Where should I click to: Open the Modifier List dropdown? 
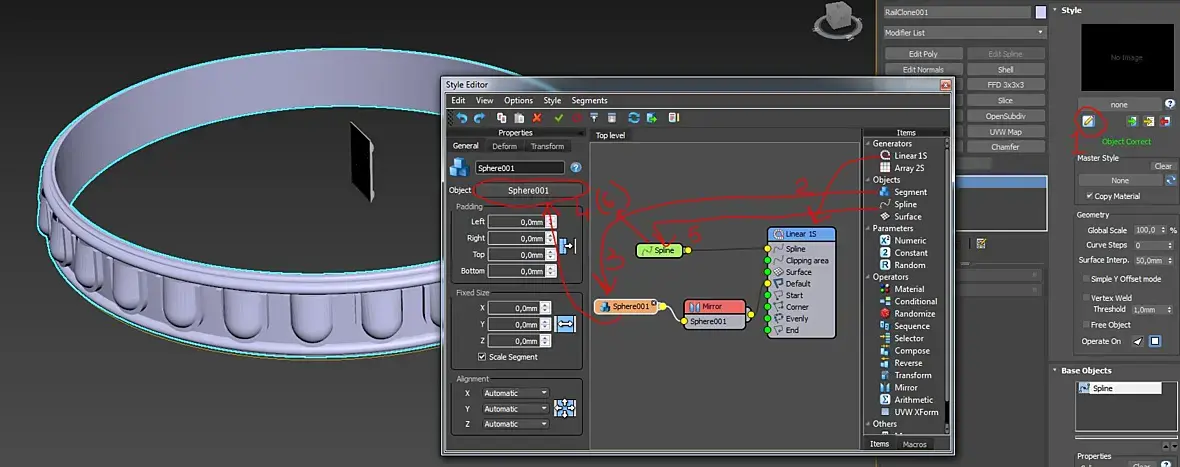click(x=966, y=32)
